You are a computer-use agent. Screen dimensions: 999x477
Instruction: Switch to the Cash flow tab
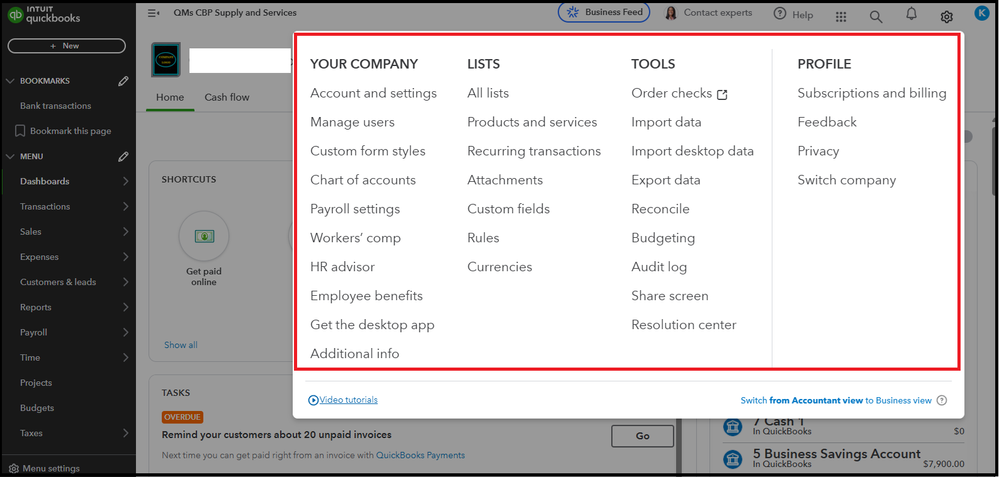coord(227,97)
